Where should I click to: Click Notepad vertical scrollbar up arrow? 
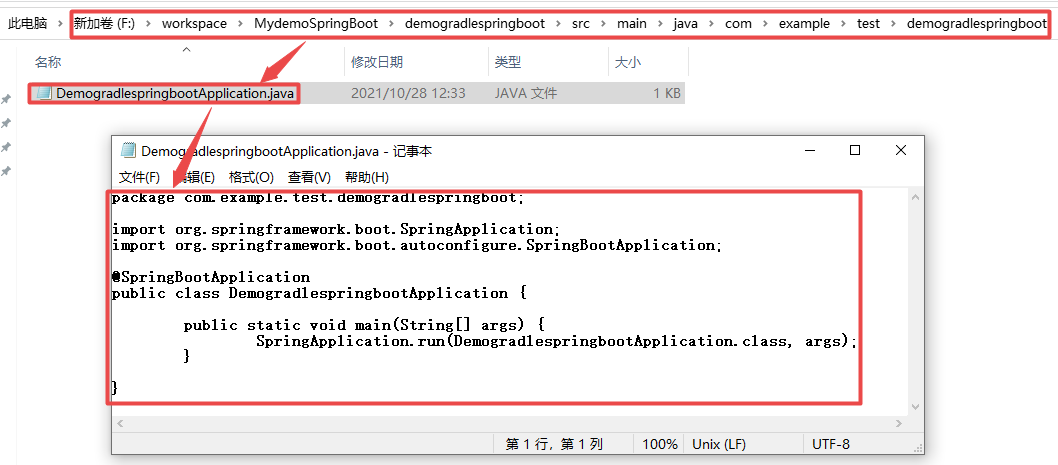(916, 197)
